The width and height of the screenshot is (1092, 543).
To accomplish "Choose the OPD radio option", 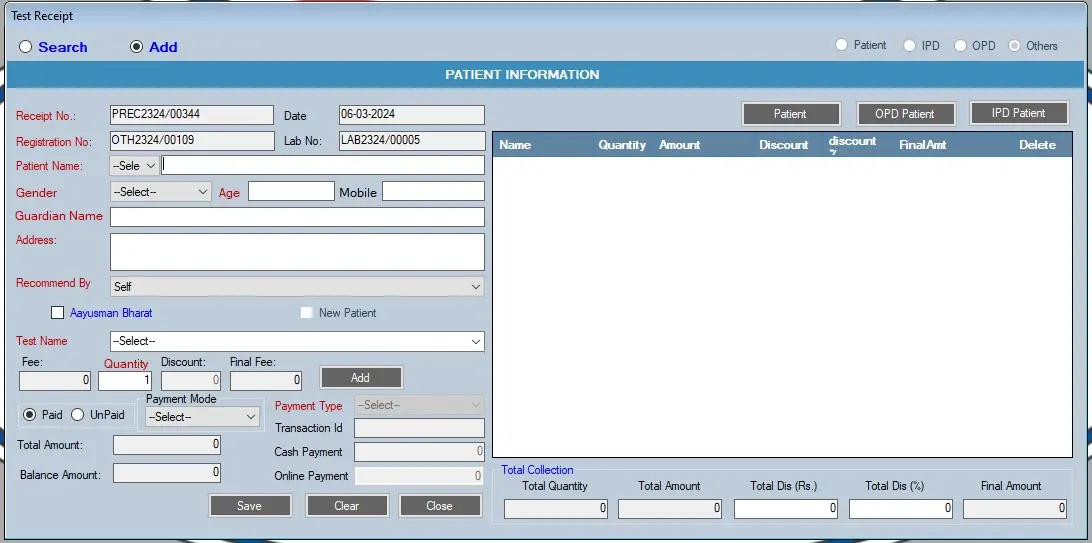I will point(960,46).
